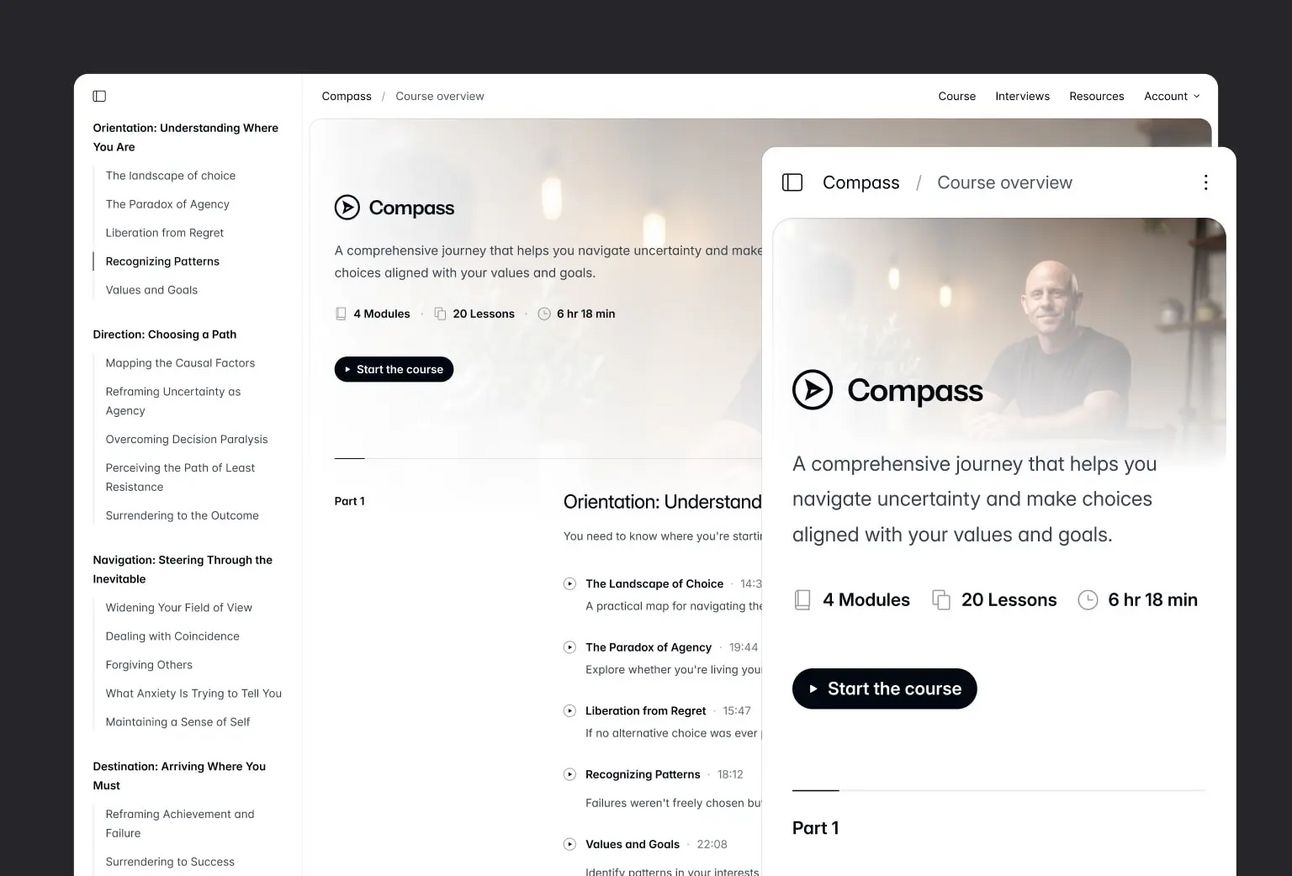Open the Interviews menu item

pyautogui.click(x=1022, y=96)
